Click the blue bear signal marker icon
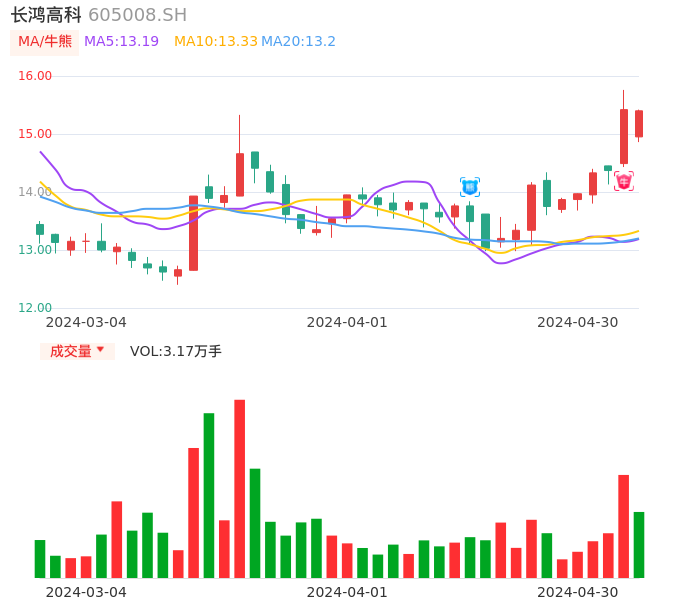The height and width of the screenshot is (606, 686). (470, 187)
